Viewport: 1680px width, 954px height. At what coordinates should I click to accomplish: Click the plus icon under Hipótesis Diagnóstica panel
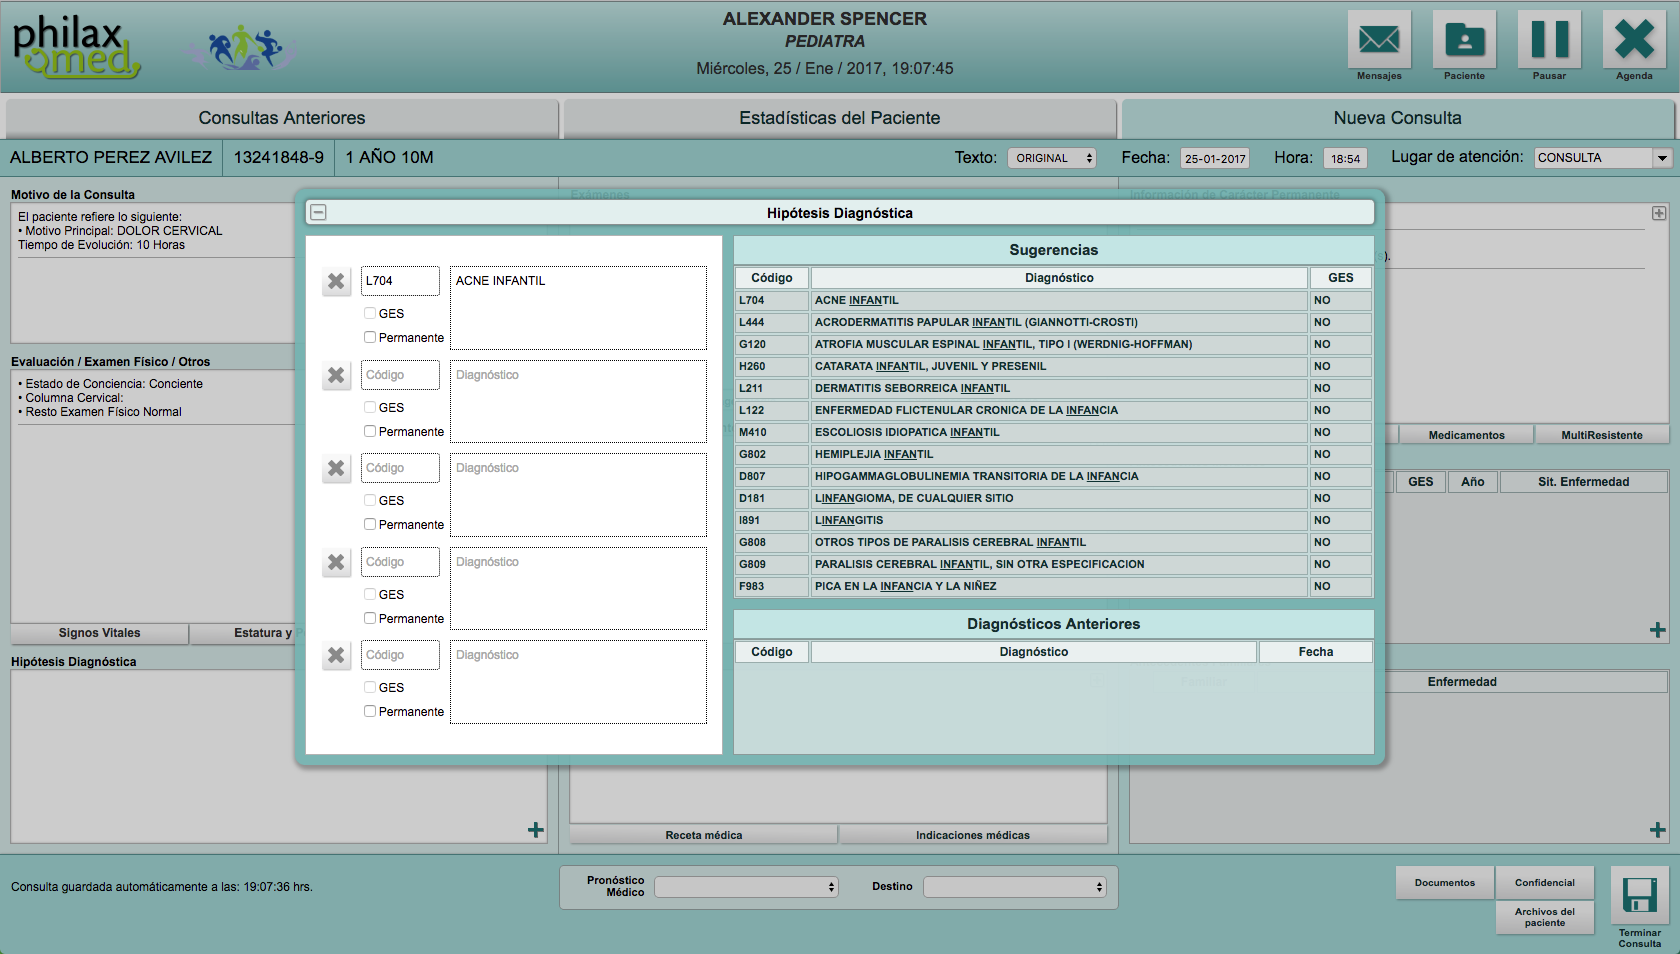point(536,830)
